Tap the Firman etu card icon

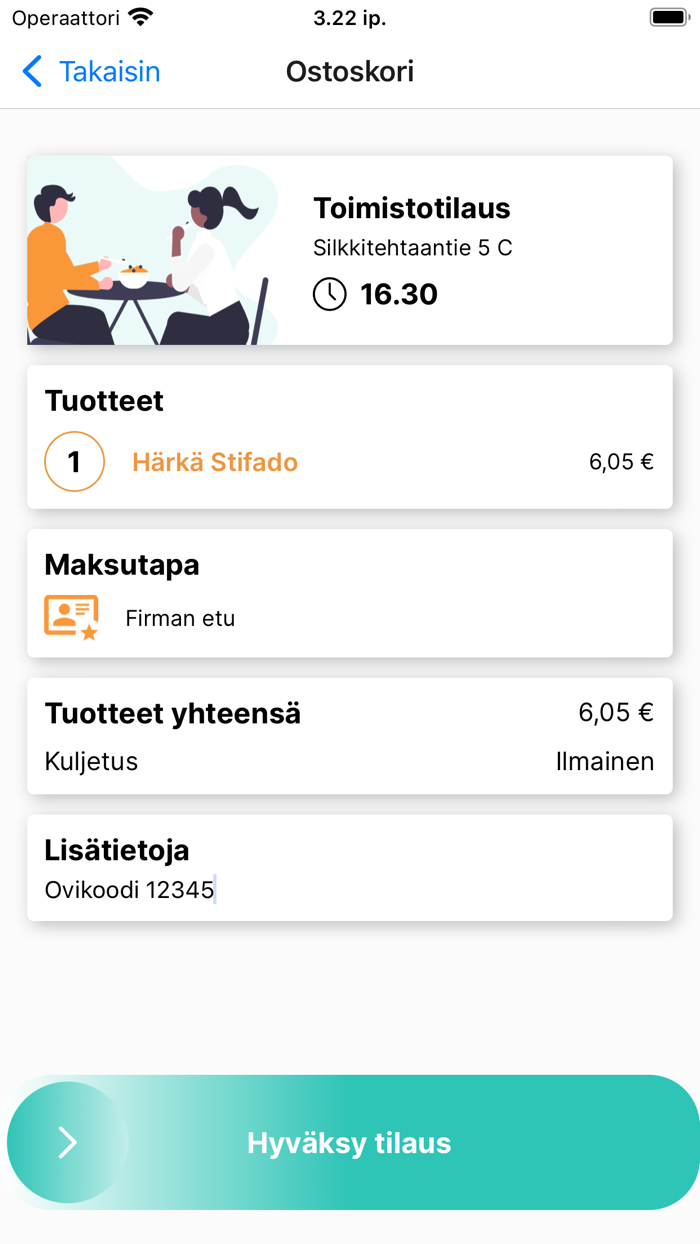tap(71, 617)
